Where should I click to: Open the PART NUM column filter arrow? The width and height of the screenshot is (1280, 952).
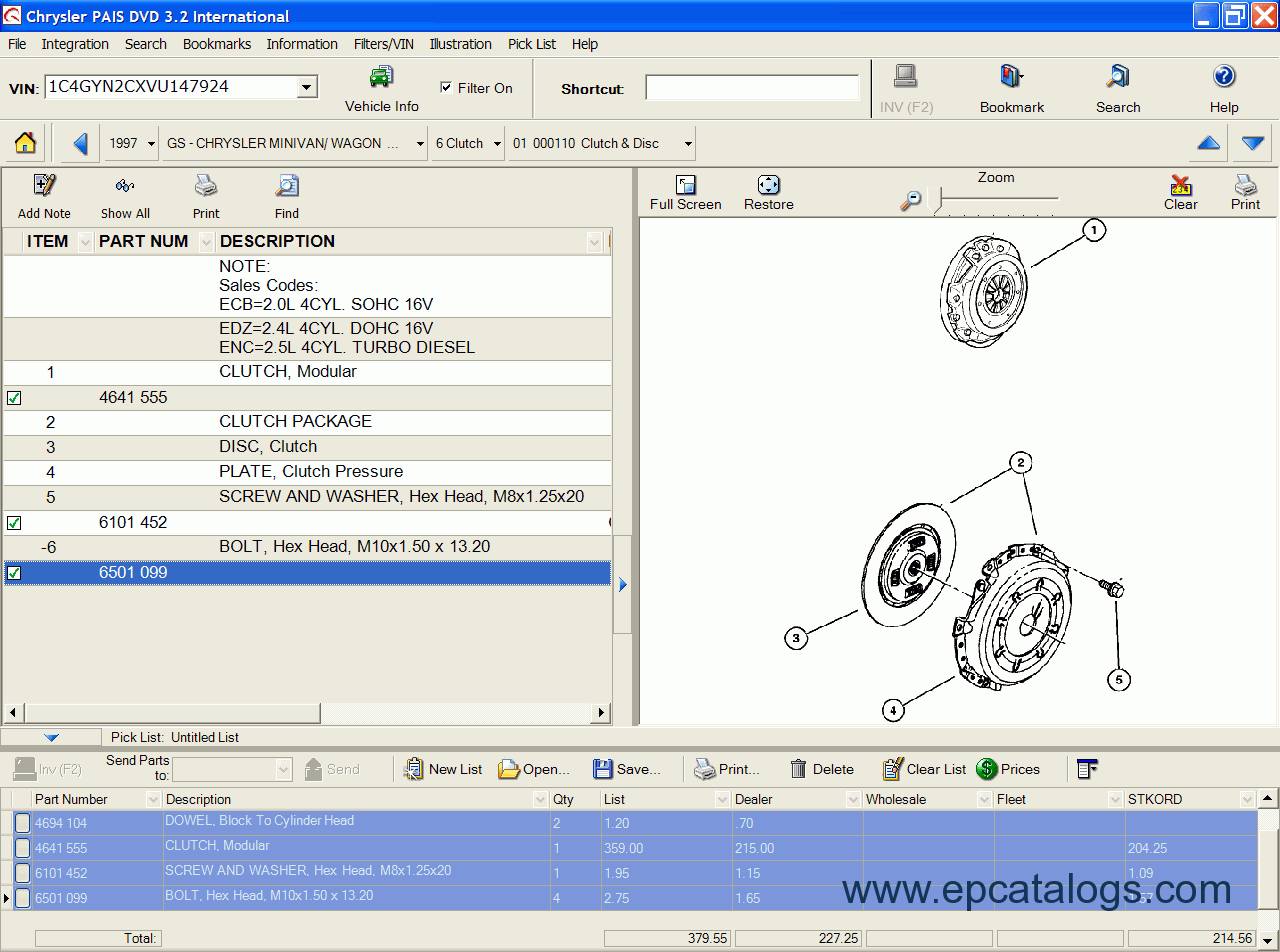point(207,242)
